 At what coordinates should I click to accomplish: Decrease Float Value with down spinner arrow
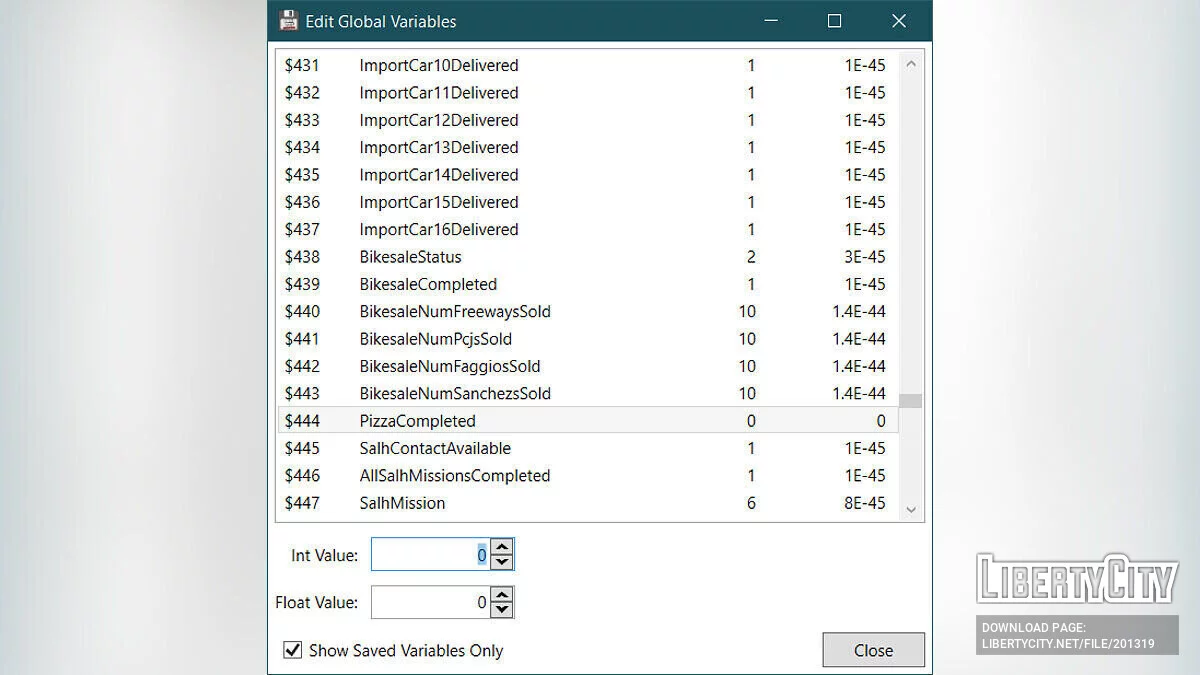502,610
